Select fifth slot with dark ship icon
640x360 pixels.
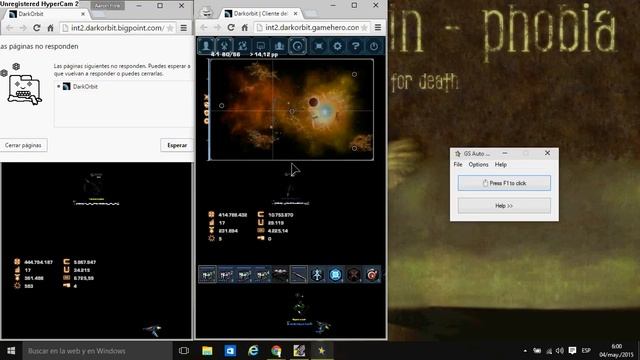pos(280,275)
